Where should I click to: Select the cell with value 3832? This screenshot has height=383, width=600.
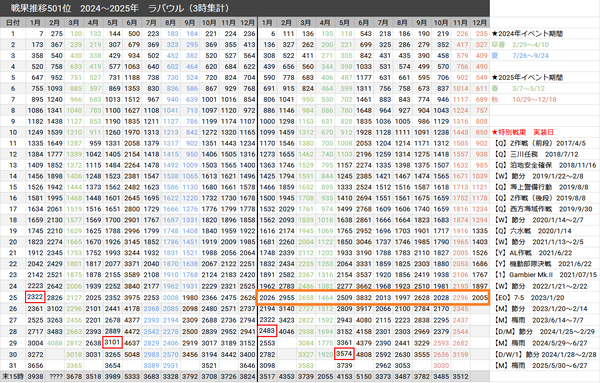[x=364, y=298]
